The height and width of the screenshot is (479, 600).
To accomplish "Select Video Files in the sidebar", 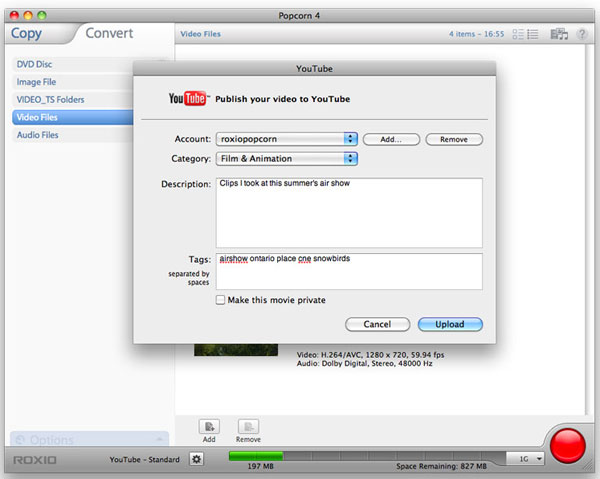I will (x=73, y=117).
